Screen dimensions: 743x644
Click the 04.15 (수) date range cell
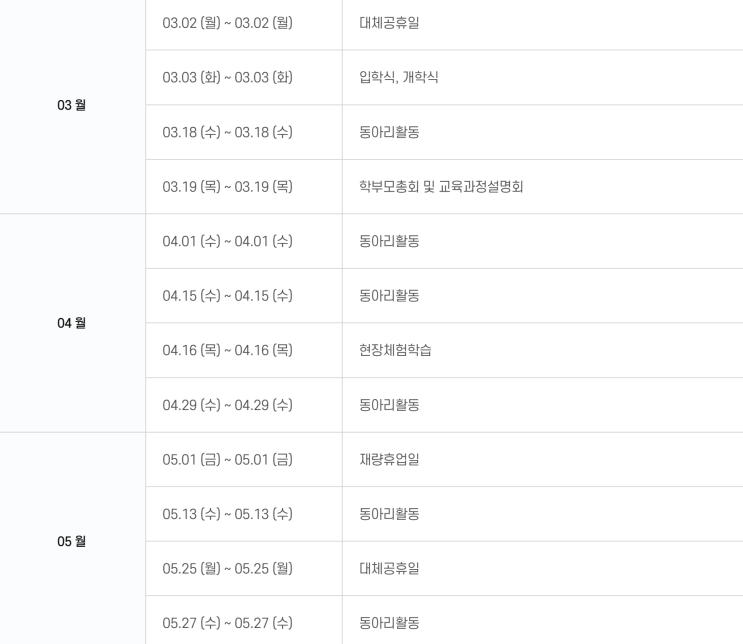pos(227,296)
